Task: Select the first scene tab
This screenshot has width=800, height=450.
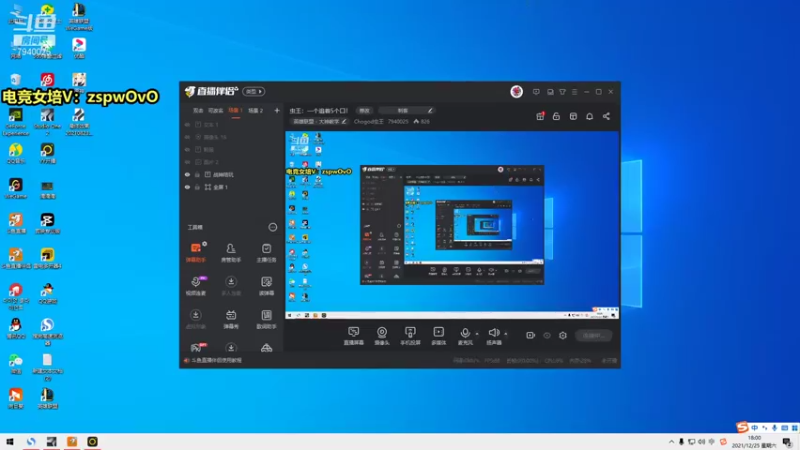Action: point(198,111)
